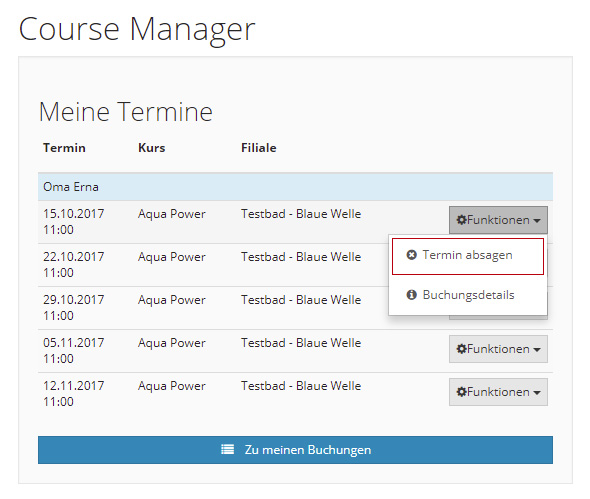
Task: Click the cancel icon beside Termin absagen
Action: (412, 255)
